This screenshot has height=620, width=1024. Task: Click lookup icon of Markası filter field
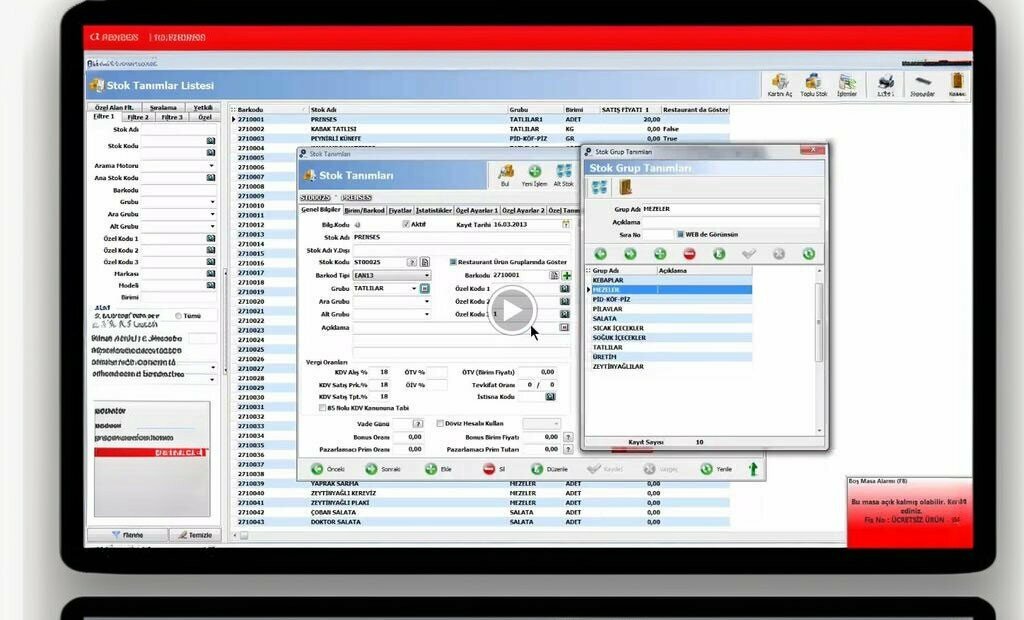point(211,274)
